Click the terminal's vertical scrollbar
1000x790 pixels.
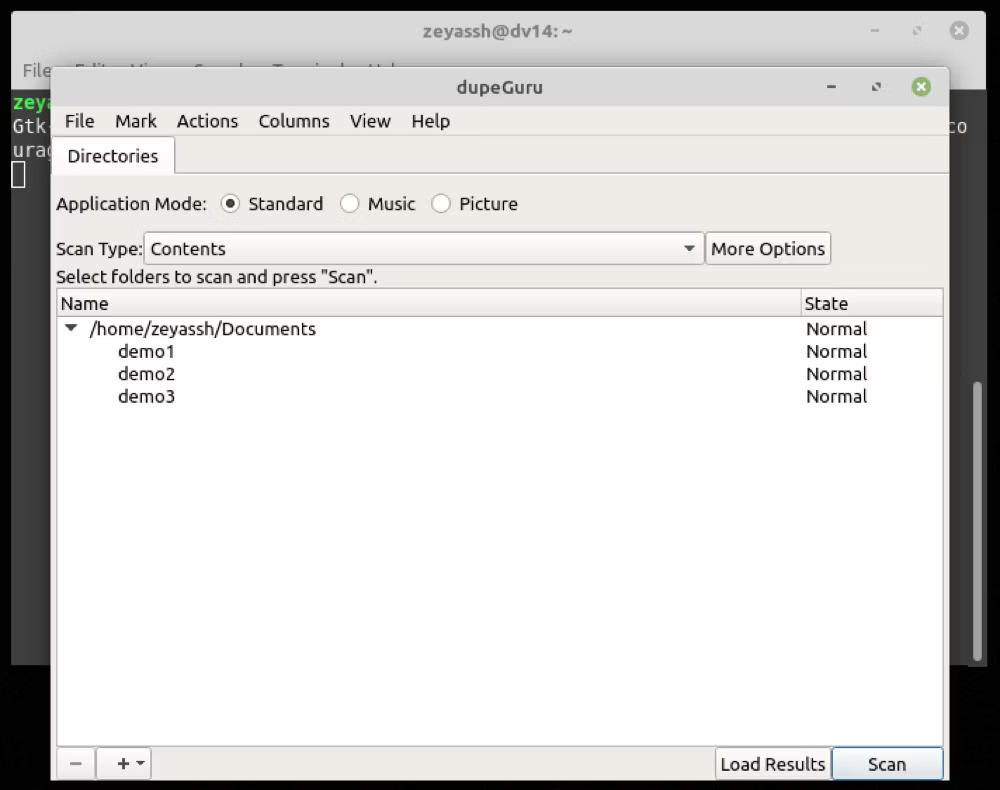point(978,520)
